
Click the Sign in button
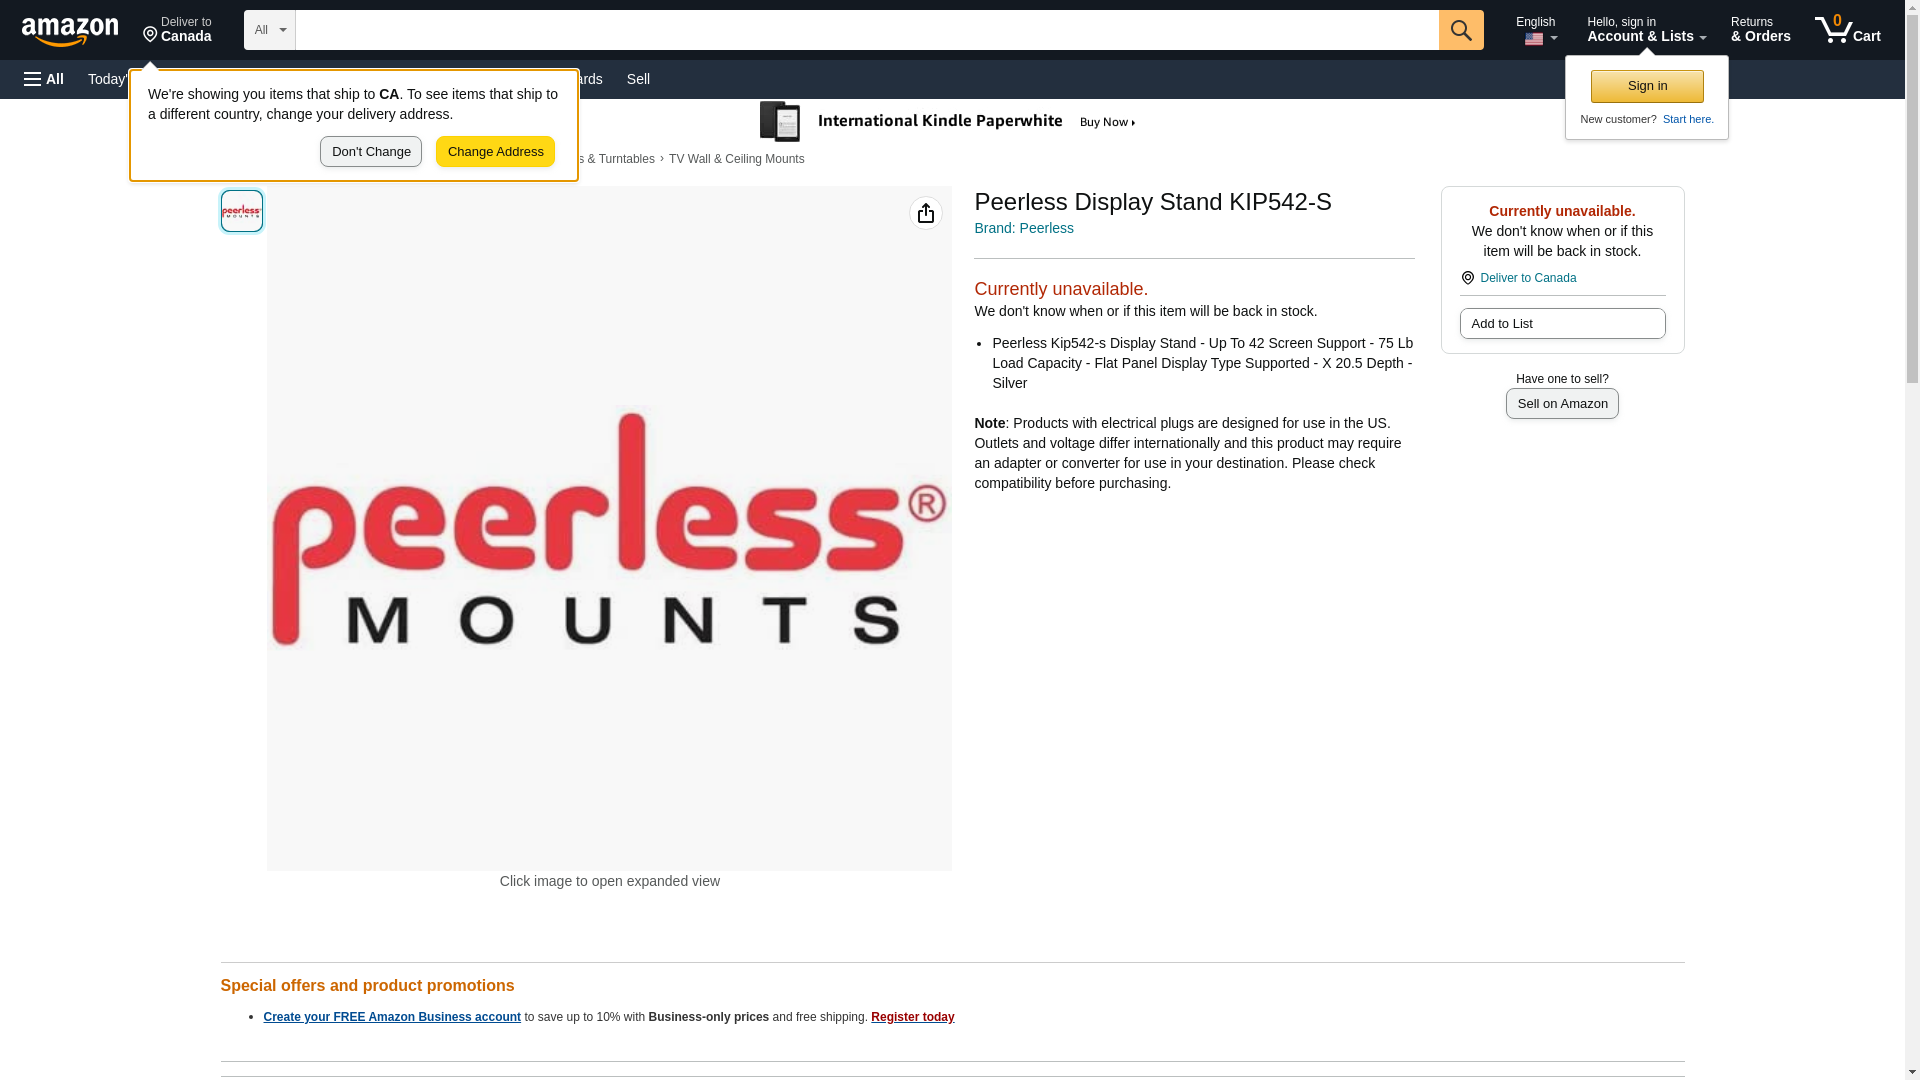1647,86
